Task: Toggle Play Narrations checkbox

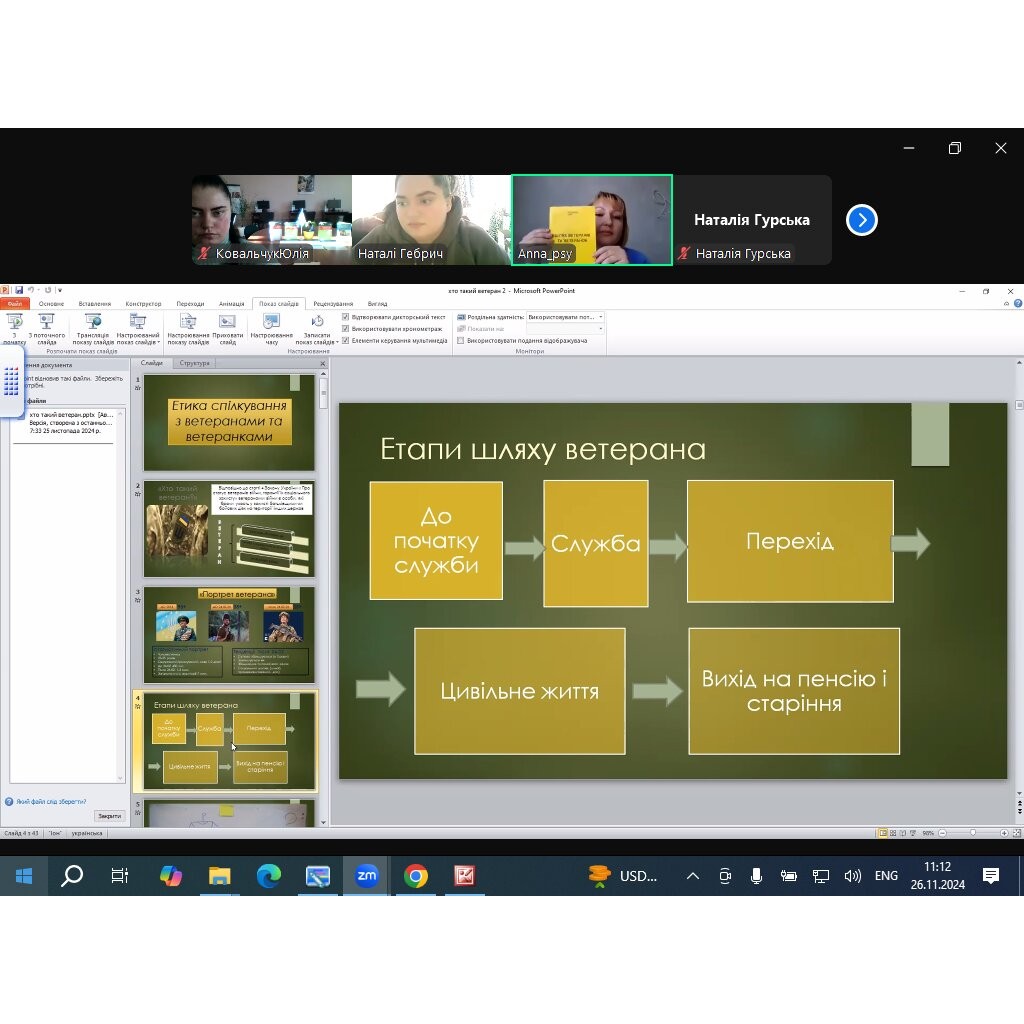Action: coord(346,317)
